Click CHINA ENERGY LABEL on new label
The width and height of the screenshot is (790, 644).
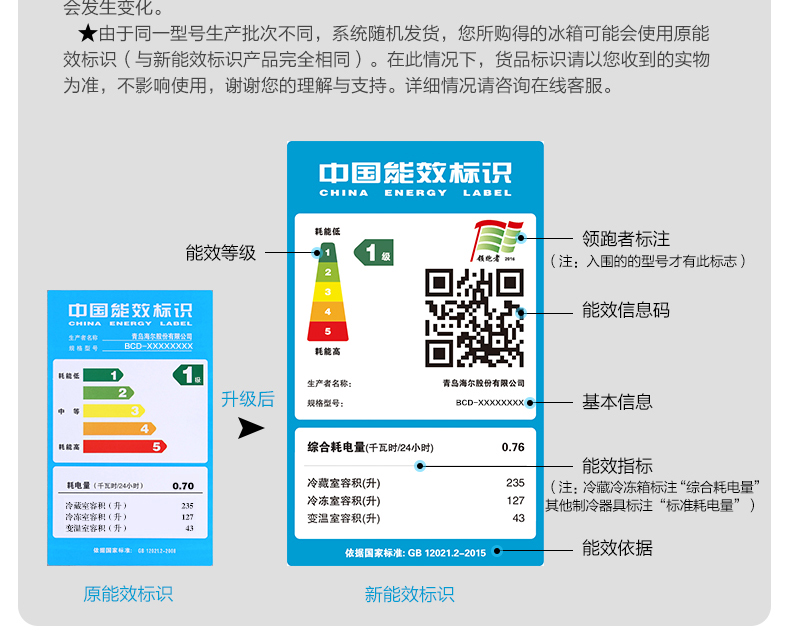pos(415,193)
